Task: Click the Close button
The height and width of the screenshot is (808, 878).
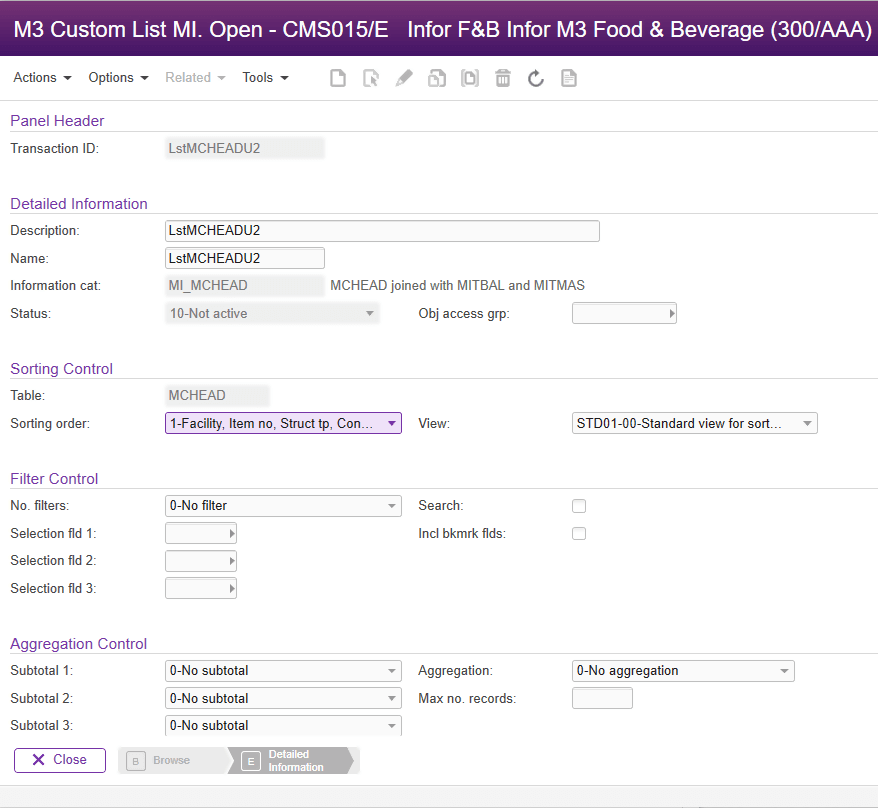Action: click(x=59, y=760)
